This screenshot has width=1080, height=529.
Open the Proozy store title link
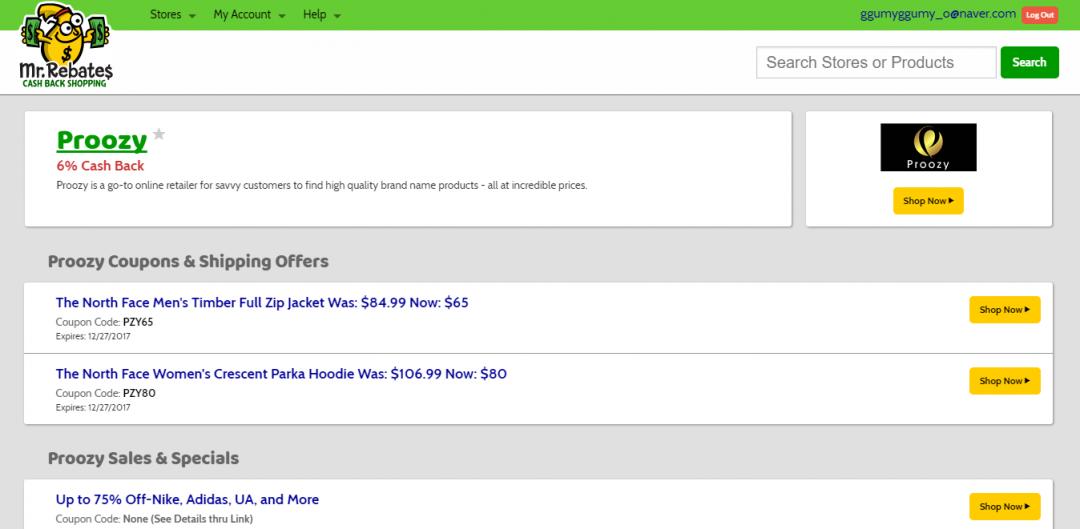coord(102,140)
